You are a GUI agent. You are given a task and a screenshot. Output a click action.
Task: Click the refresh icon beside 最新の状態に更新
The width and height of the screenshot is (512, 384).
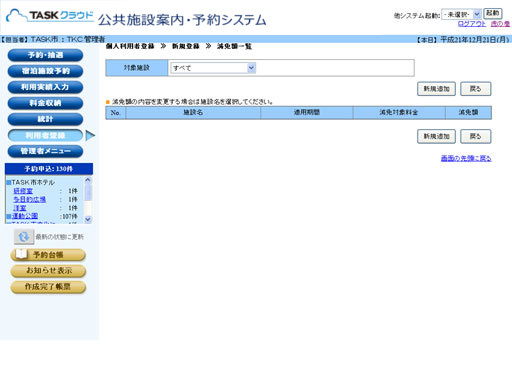(x=24, y=237)
